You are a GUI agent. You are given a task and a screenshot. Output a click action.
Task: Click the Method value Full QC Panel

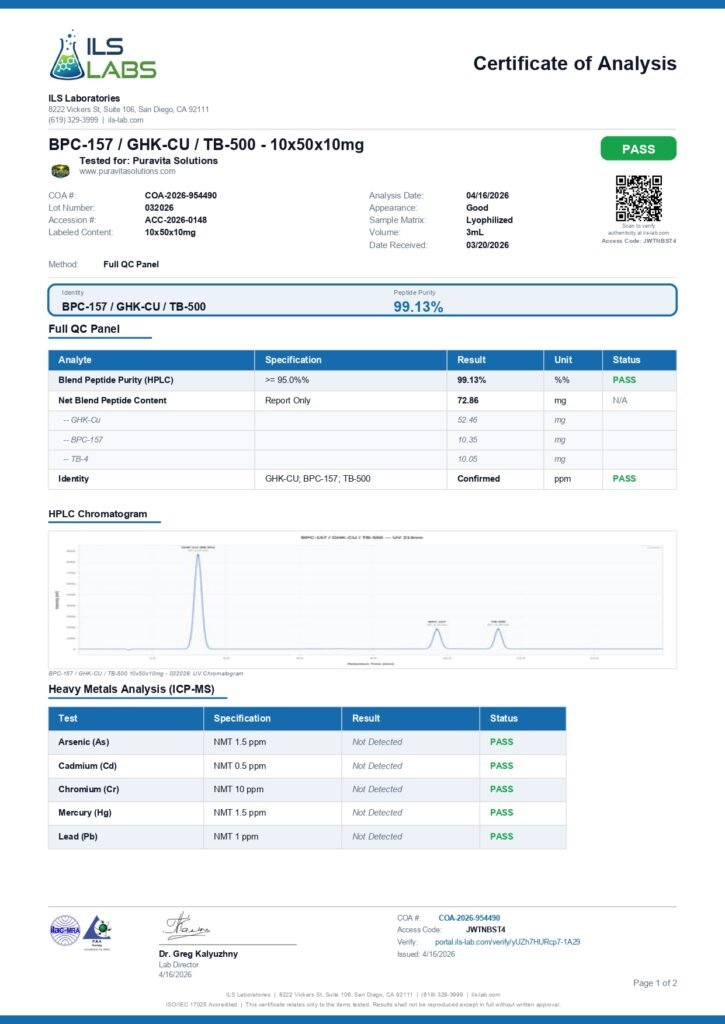(x=131, y=264)
